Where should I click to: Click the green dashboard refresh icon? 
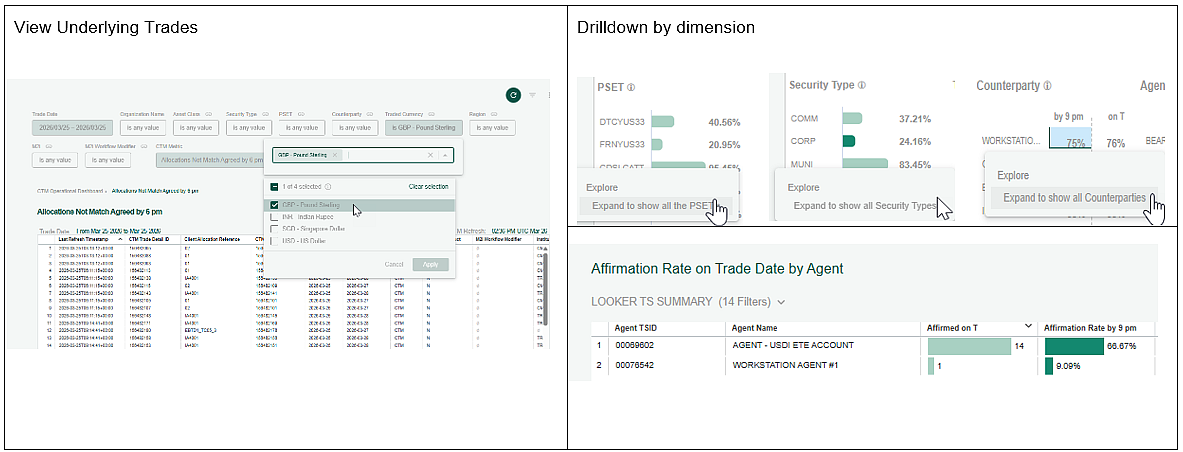(513, 95)
